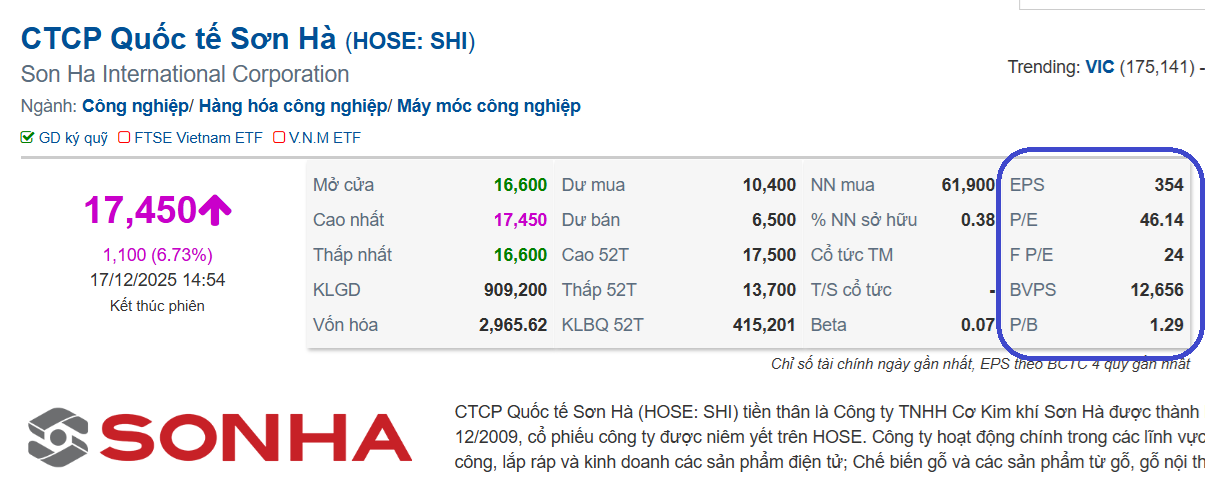Click the Vốn hóa value 2,965.62
Image resolution: width=1205 pixels, height=500 pixels.
513,325
